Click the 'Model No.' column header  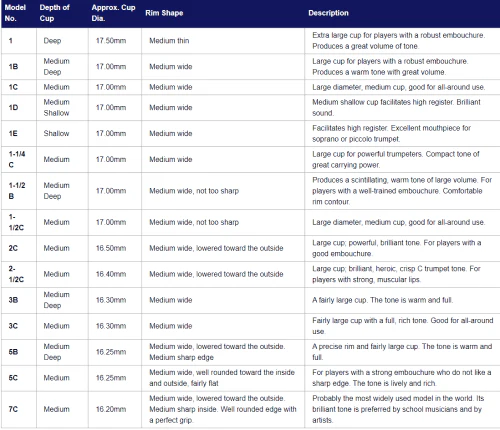(x=15, y=13)
